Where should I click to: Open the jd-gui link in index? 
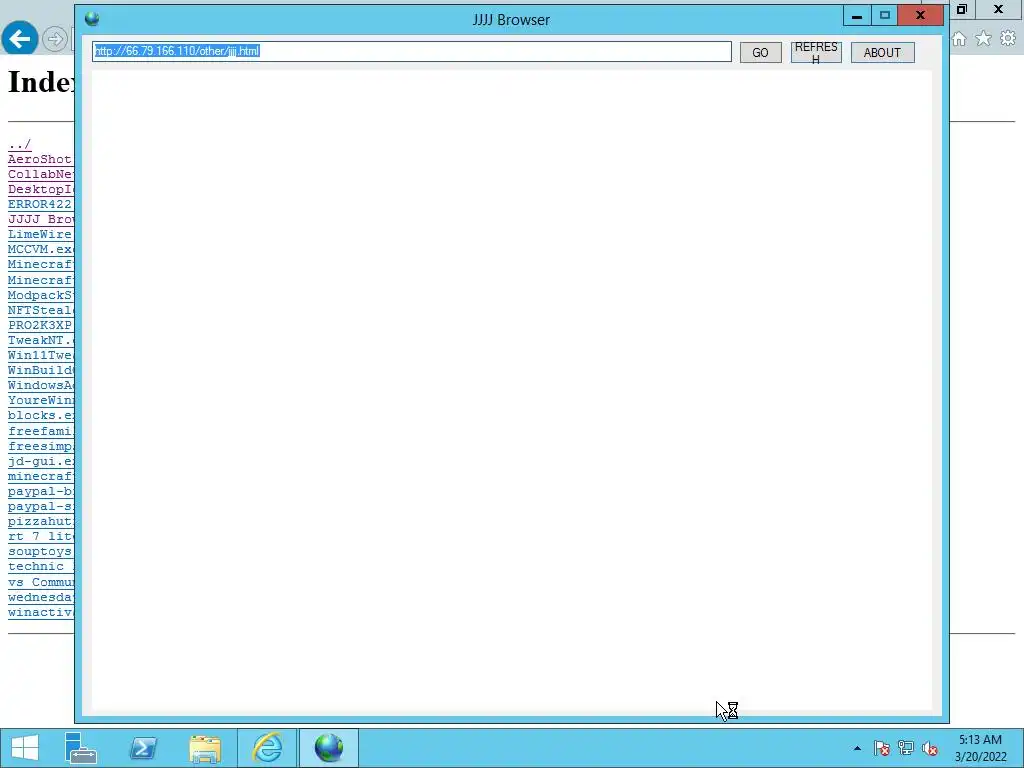(x=40, y=462)
